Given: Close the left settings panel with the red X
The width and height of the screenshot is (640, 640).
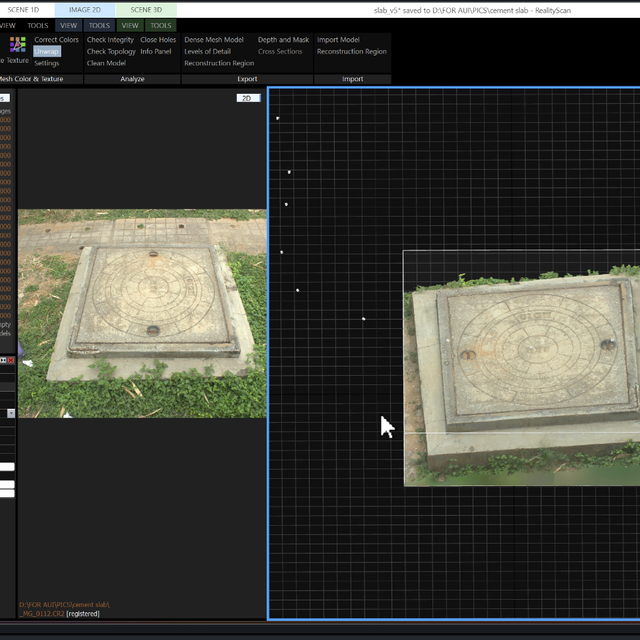Looking at the screenshot, I should pos(11,360).
